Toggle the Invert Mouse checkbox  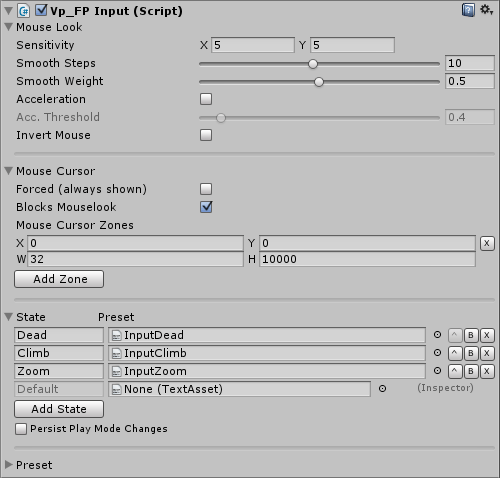tap(206, 135)
